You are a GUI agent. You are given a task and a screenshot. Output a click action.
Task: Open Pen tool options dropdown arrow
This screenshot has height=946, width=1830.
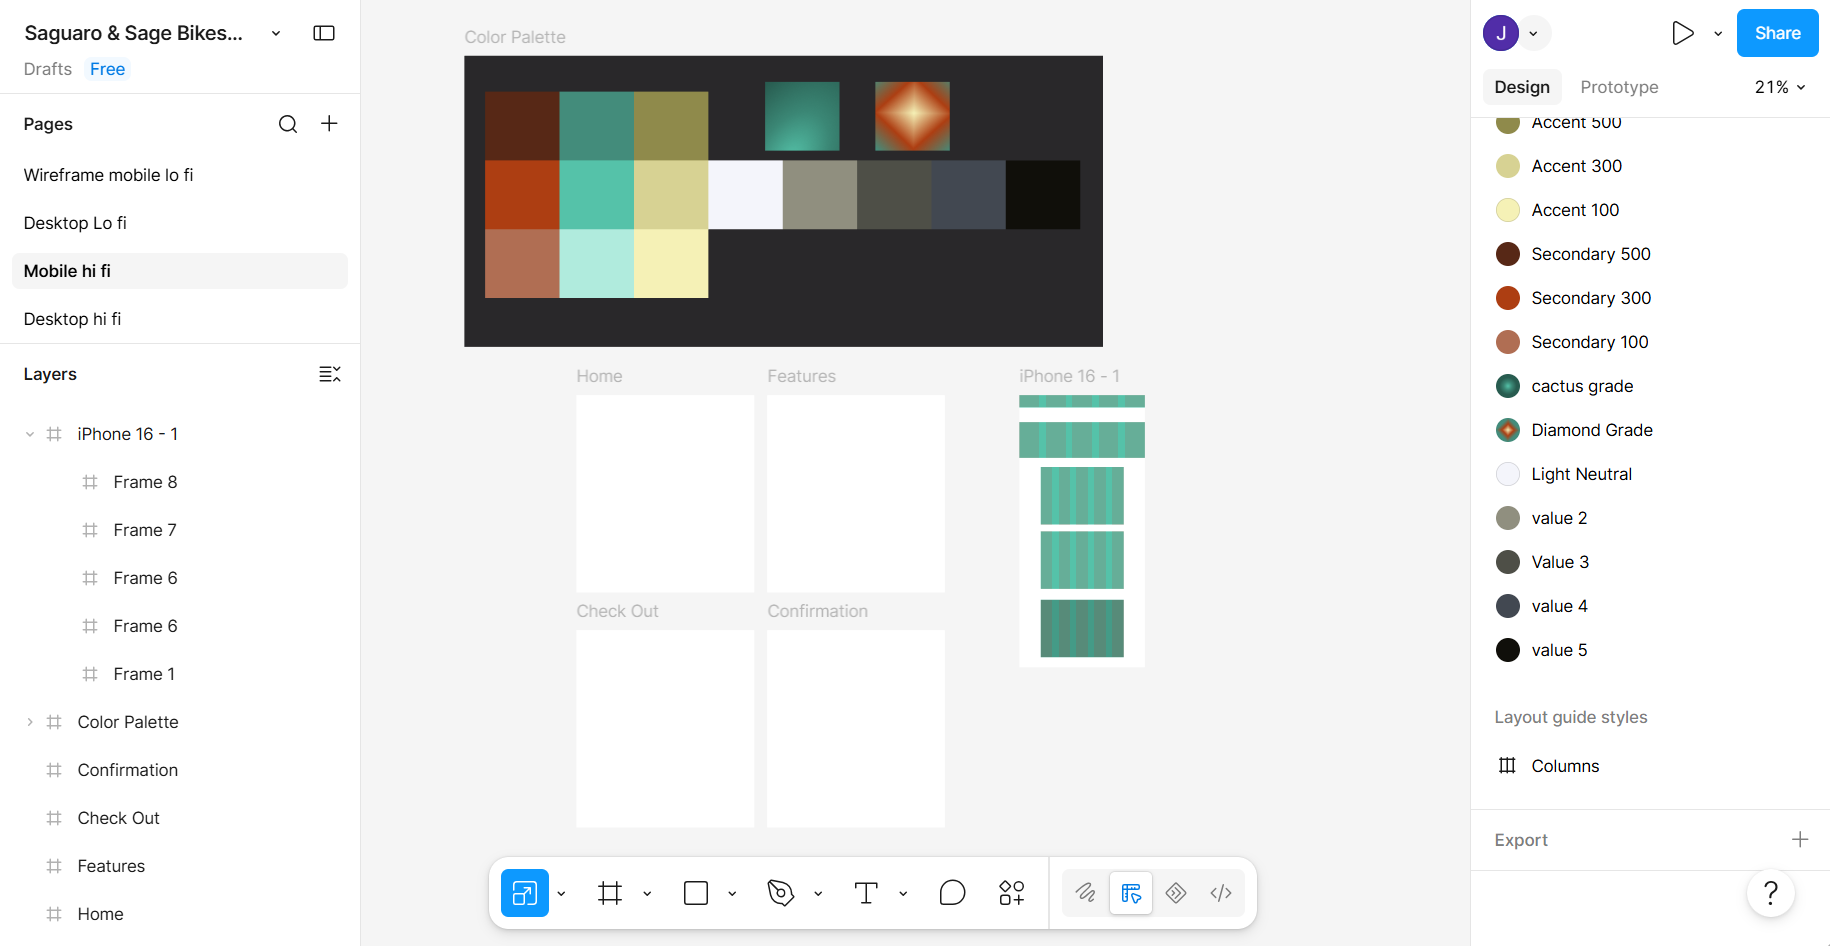tap(818, 893)
